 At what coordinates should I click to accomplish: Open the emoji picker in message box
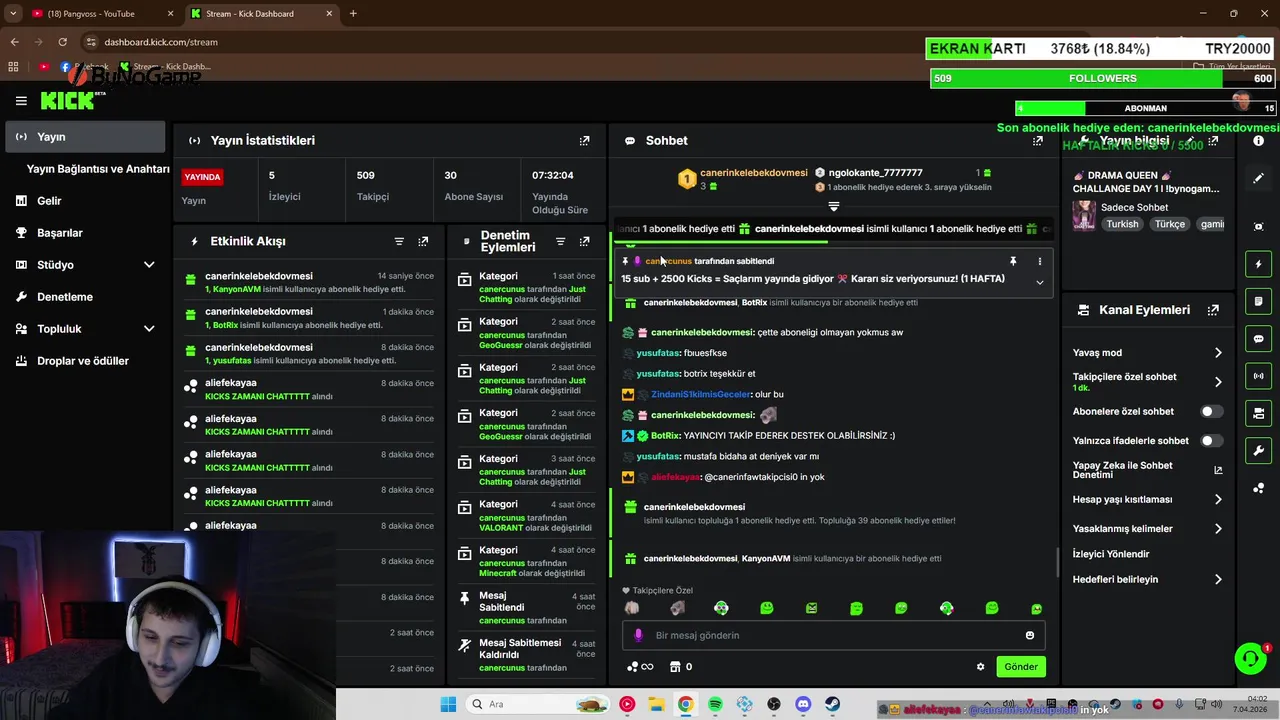point(1029,635)
